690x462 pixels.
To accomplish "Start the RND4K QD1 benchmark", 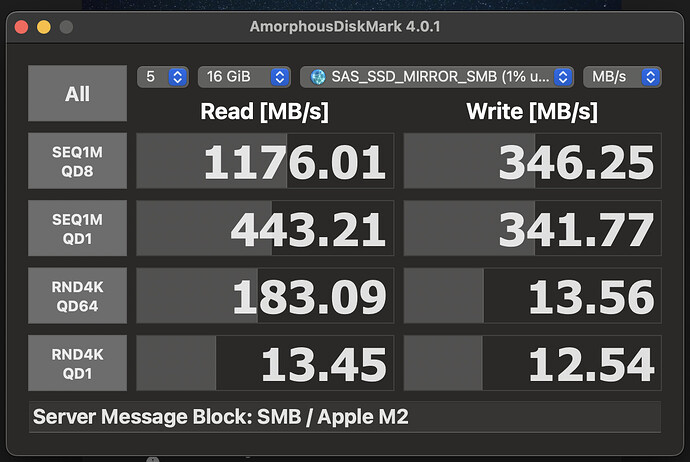I will pos(77,364).
